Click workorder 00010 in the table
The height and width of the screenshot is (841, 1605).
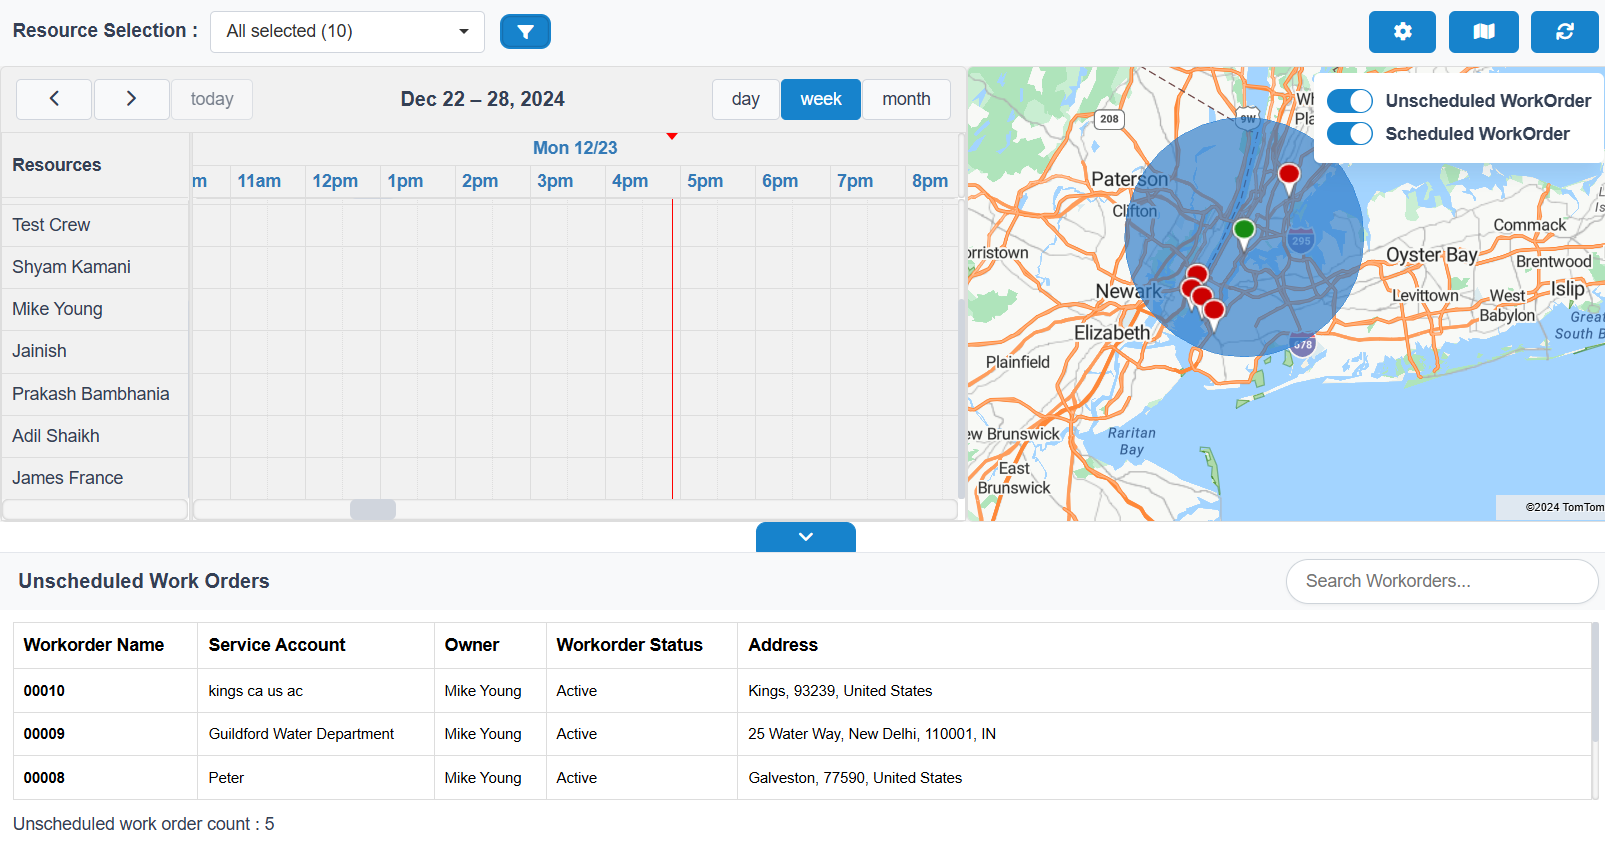point(44,691)
